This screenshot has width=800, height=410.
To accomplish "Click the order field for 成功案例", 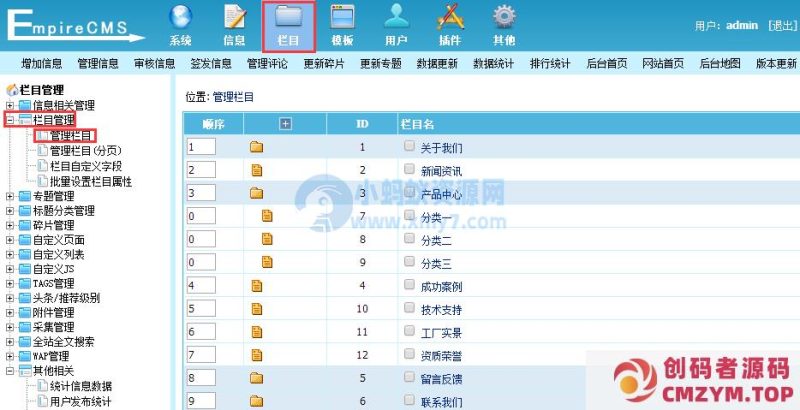I will point(201,285).
